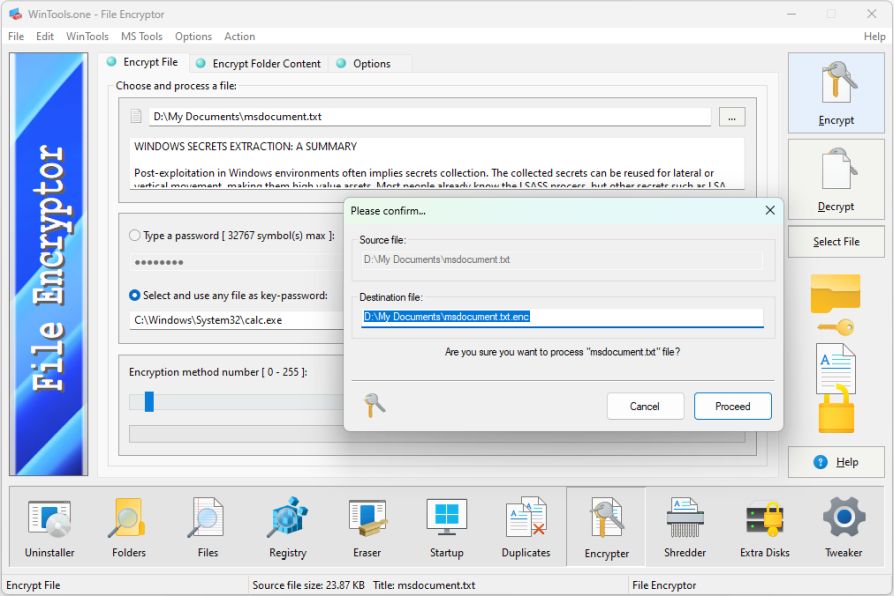Click the Source file field in dialog

click(x=562, y=260)
